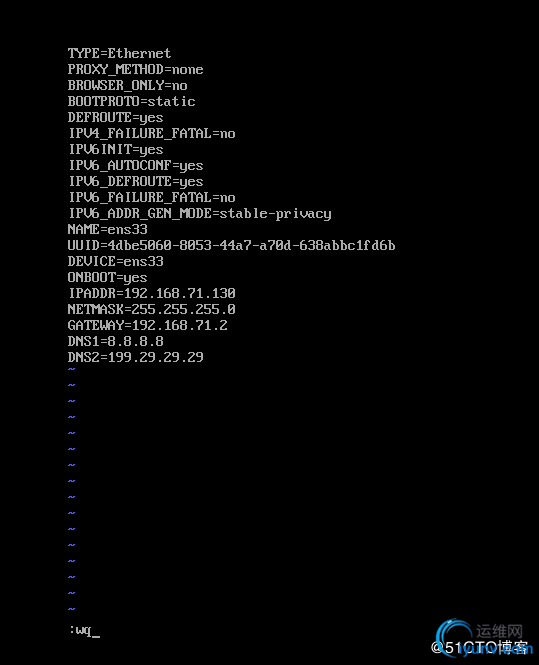Click the DNS2=199.29.29.29 line
The image size is (539, 665).
tap(135, 357)
